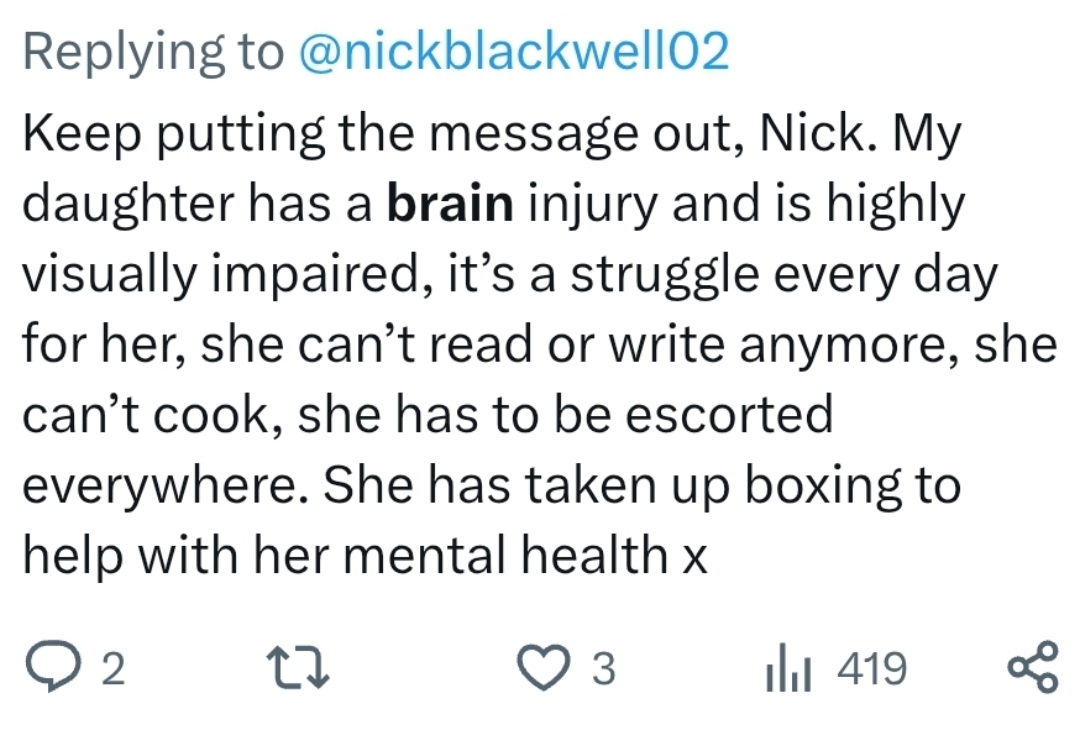Image resolution: width=1080 pixels, height=738 pixels.
Task: Click the word 'daughter' in the tweet
Action: [129, 205]
